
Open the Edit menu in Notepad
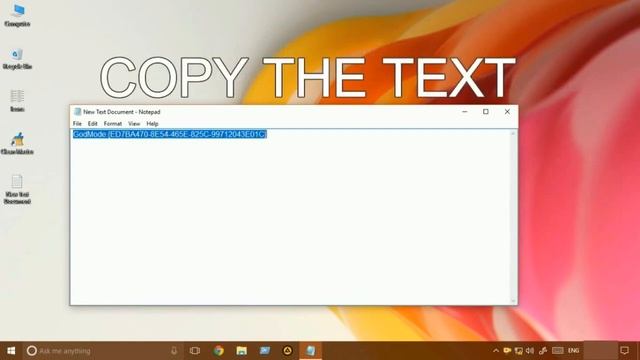coord(93,124)
